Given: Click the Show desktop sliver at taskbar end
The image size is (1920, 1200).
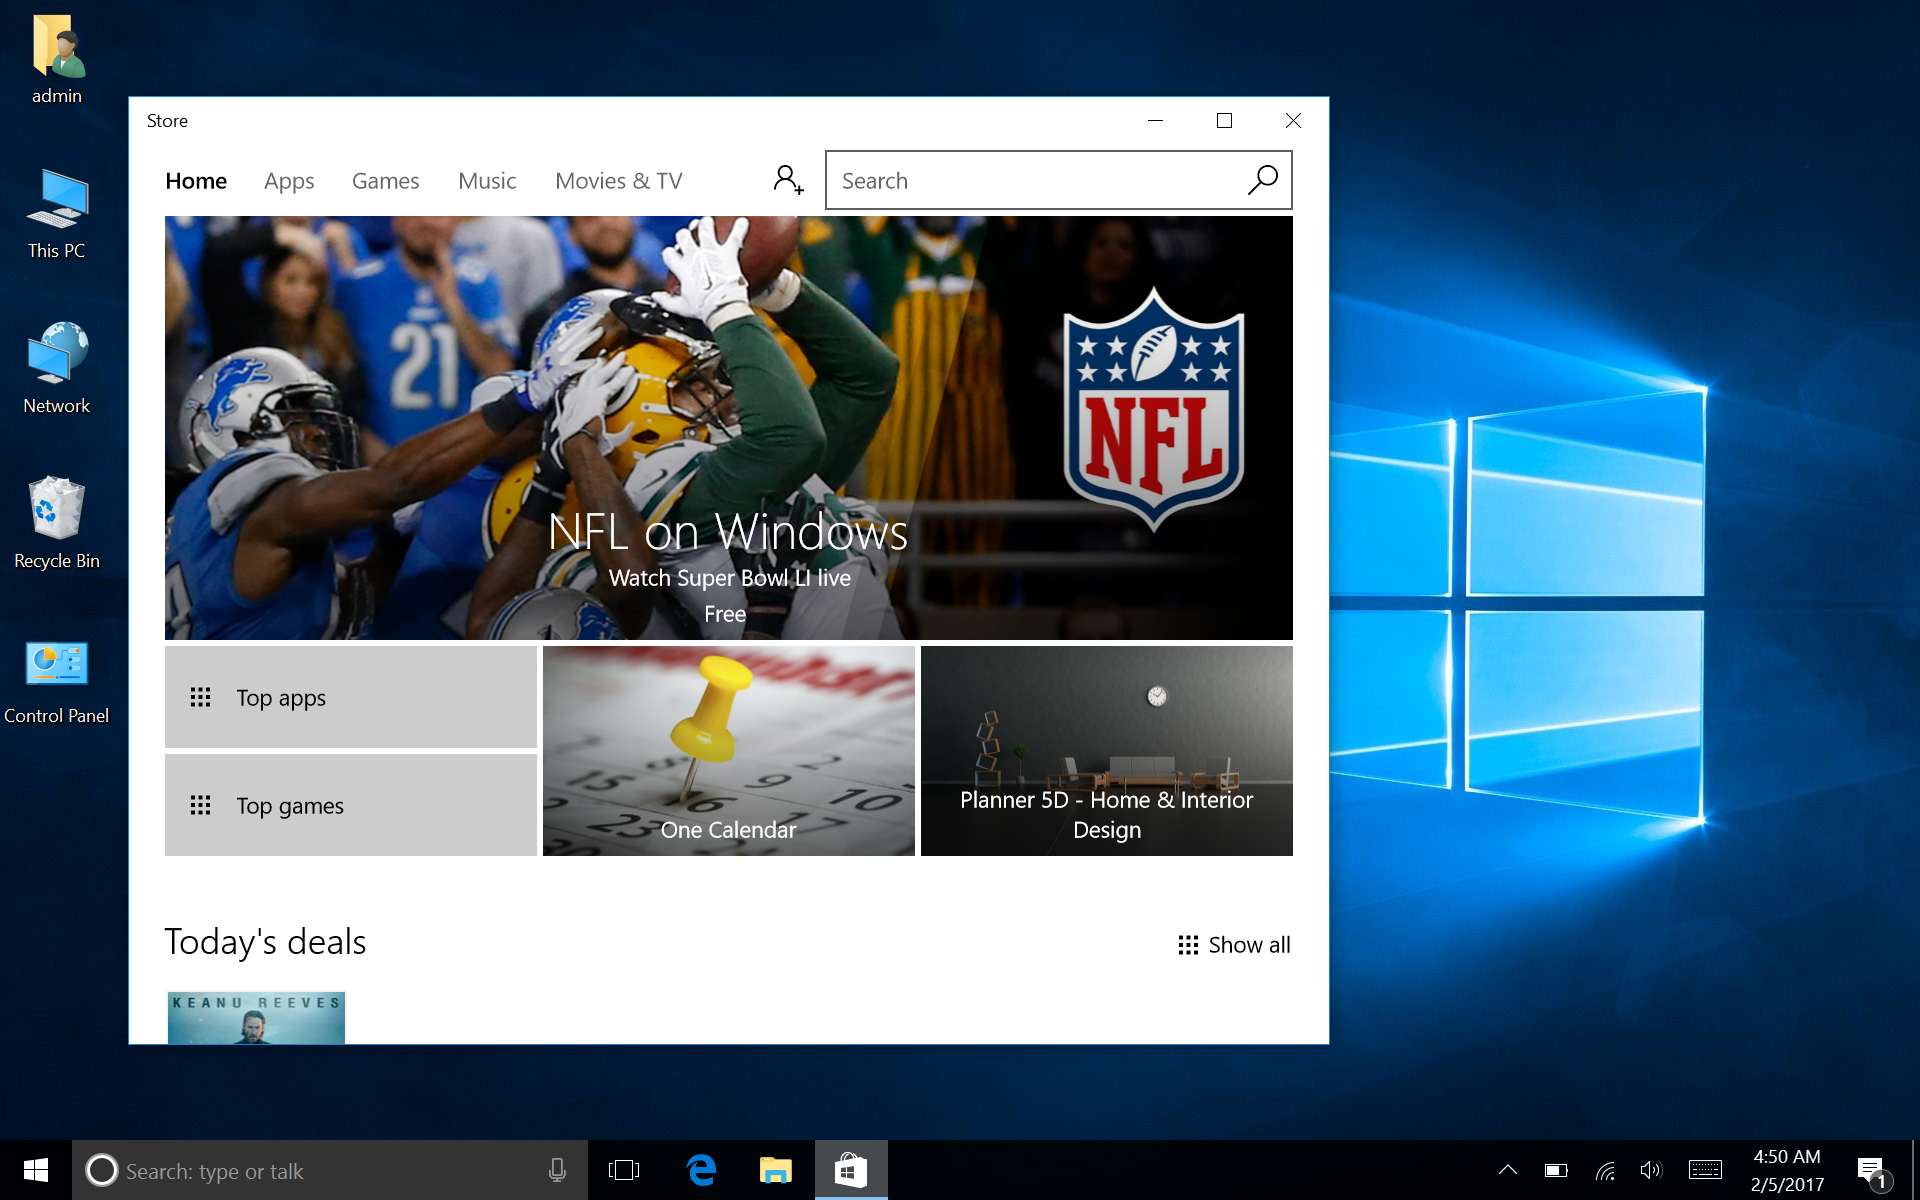Looking at the screenshot, I should (x=1915, y=1170).
